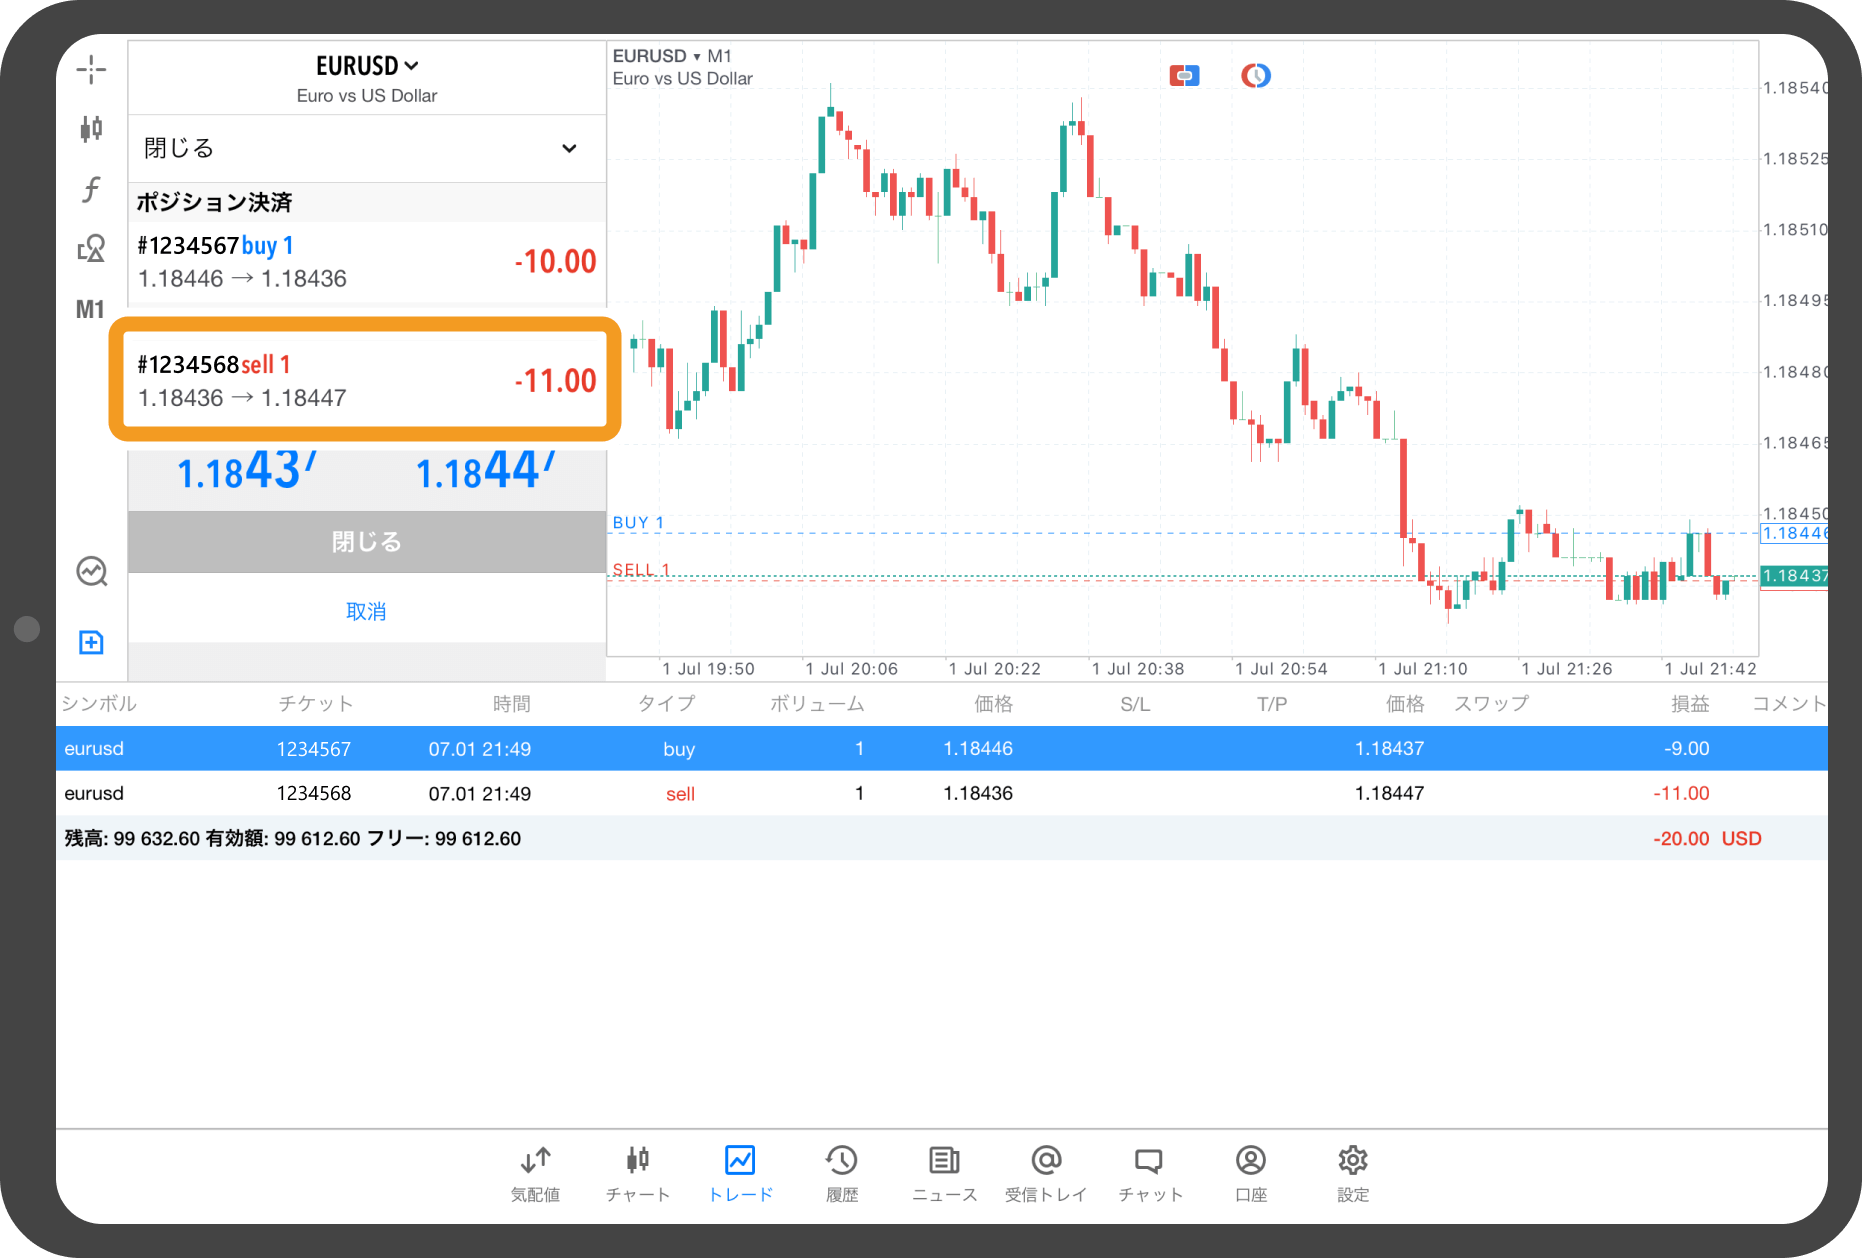Switch to the 履歴 history tab
This screenshot has width=1862, height=1258.
tap(841, 1172)
